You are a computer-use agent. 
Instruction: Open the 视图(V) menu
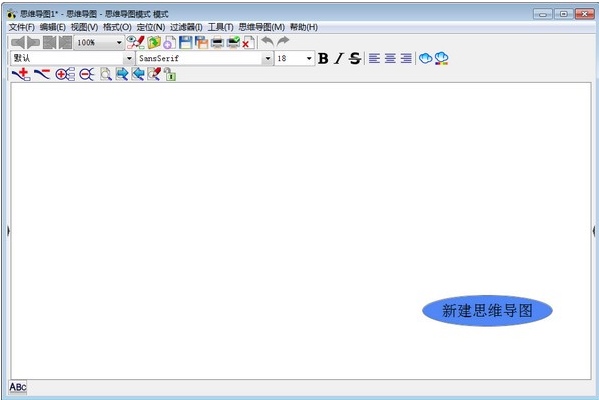pos(84,27)
